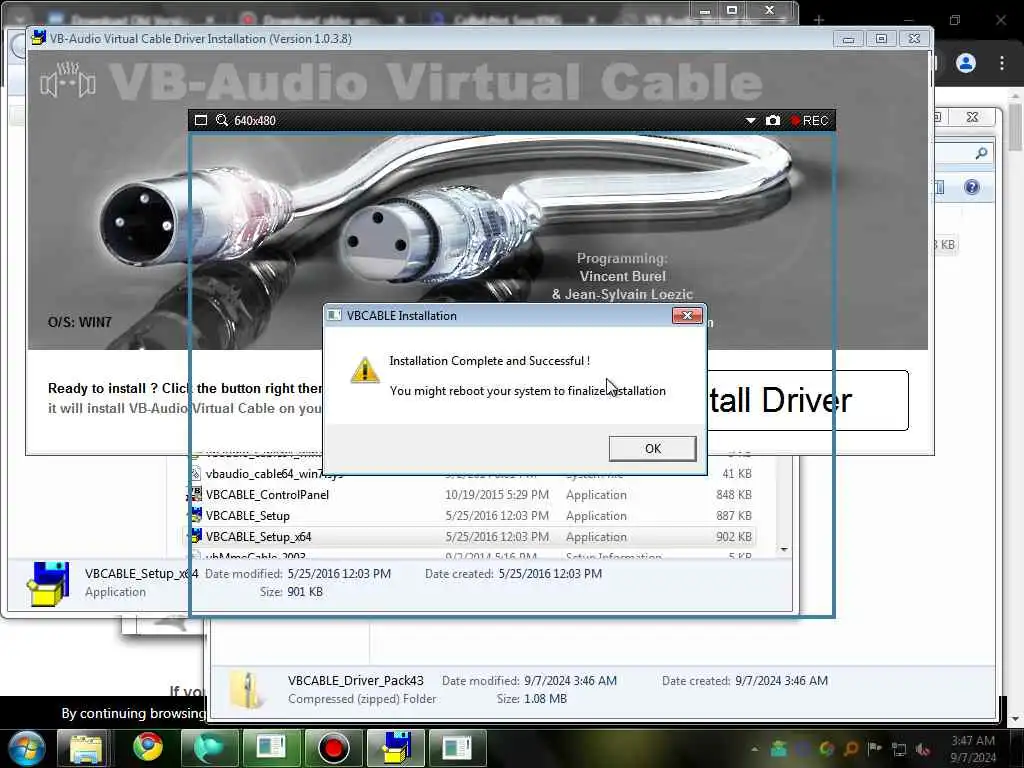
Task: Click the 848 KB size cell
Action: (x=733, y=495)
